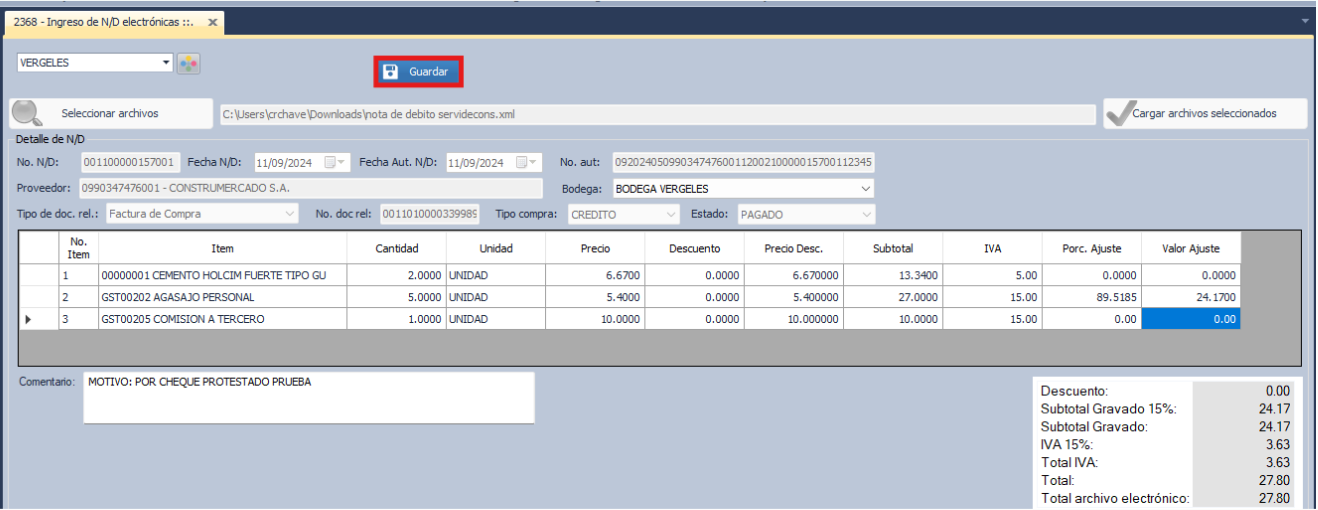Open the Tipo de doc. rel. dropdown

coord(289,214)
